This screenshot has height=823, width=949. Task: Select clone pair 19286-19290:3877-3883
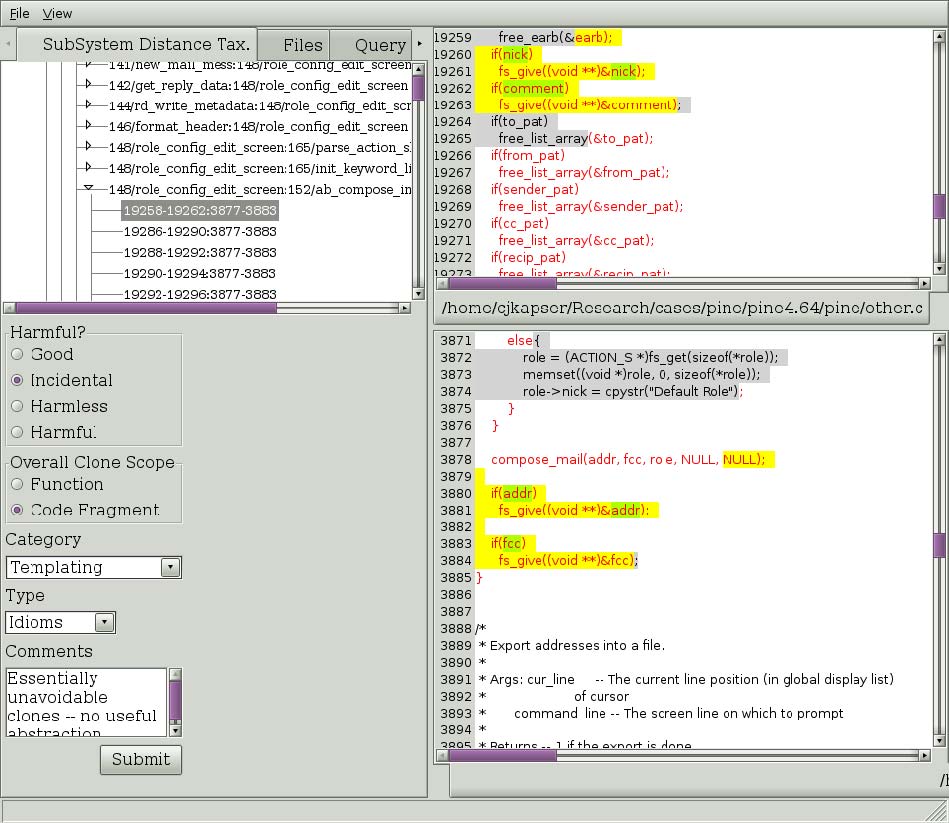[200, 232]
